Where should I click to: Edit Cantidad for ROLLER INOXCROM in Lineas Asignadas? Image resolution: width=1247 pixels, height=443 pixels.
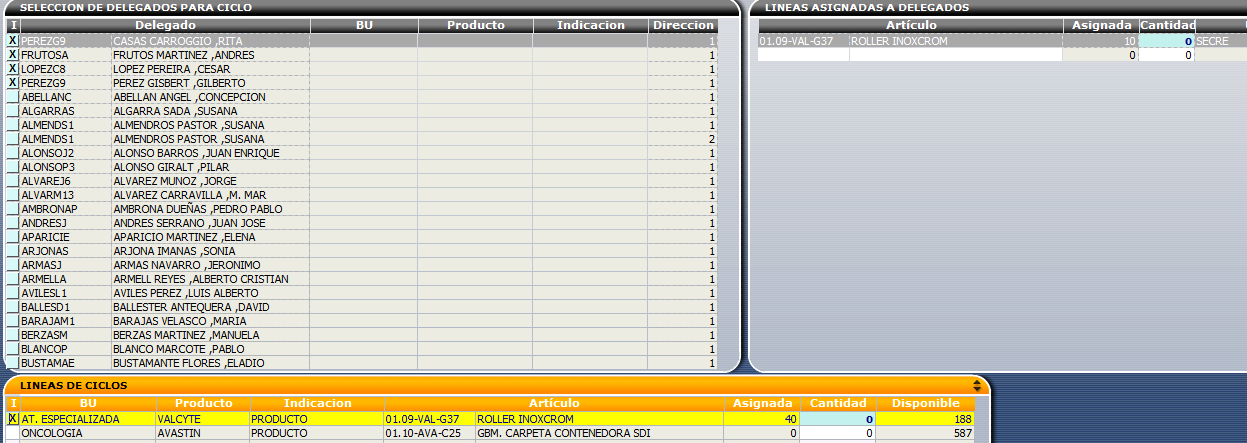[x=1167, y=41]
